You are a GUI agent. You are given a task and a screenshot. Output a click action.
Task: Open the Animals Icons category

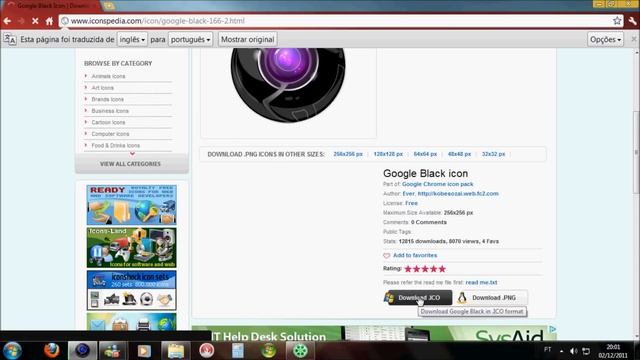coord(108,76)
